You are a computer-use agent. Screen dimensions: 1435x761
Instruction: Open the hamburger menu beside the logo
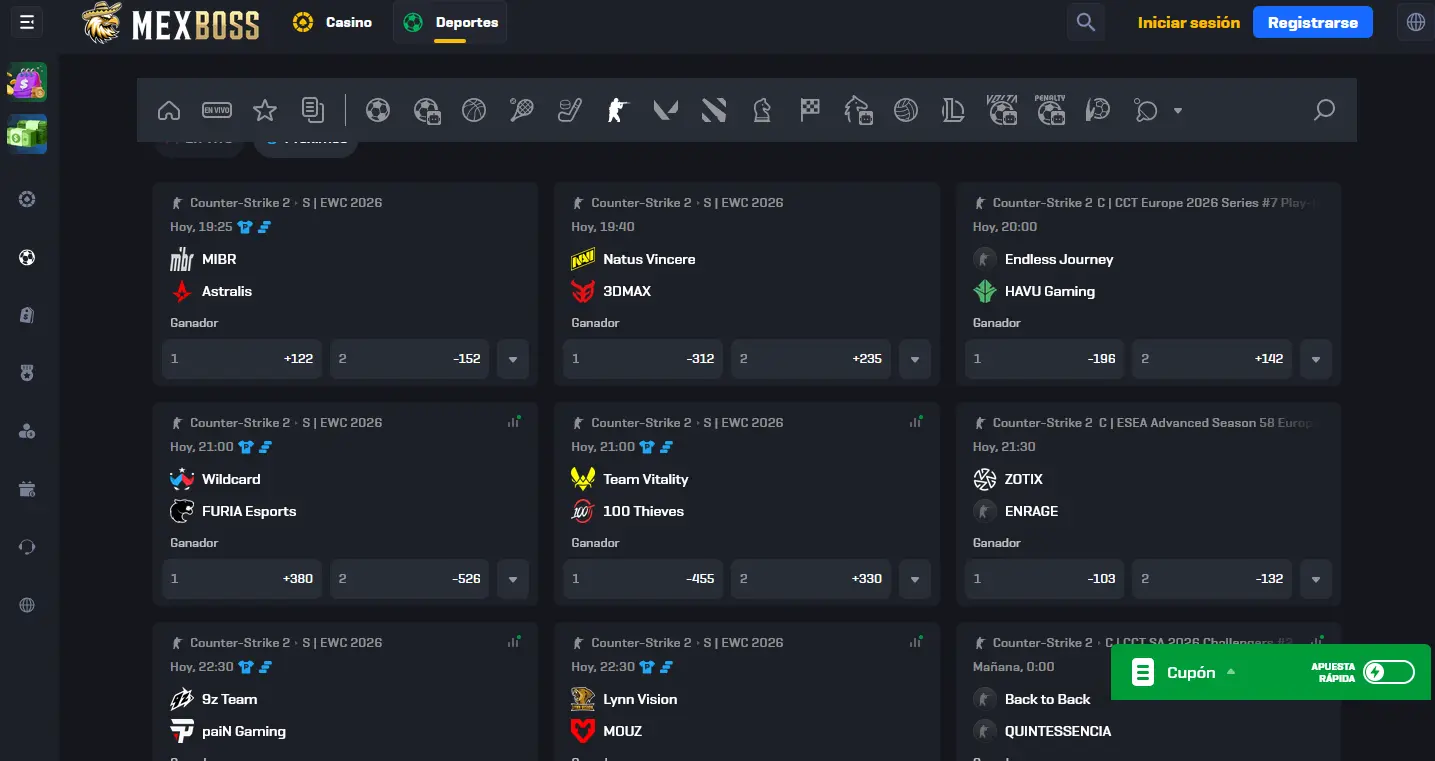point(27,22)
